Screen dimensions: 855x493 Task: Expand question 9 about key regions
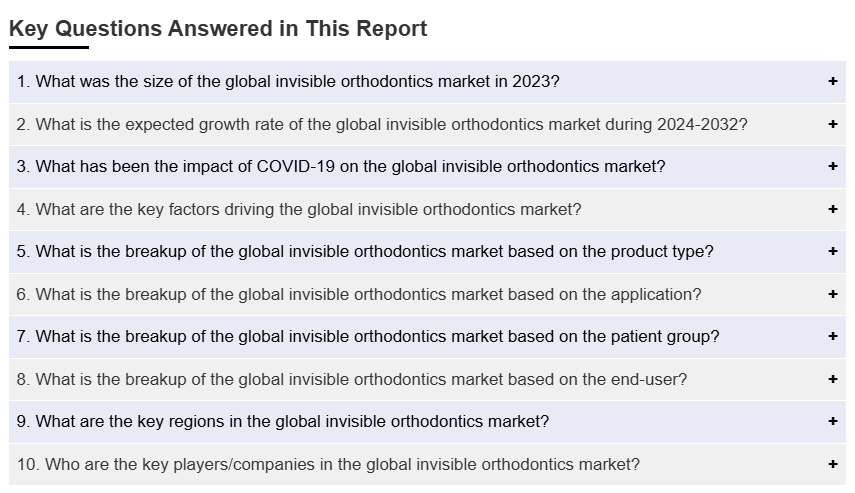pyautogui.click(x=283, y=422)
